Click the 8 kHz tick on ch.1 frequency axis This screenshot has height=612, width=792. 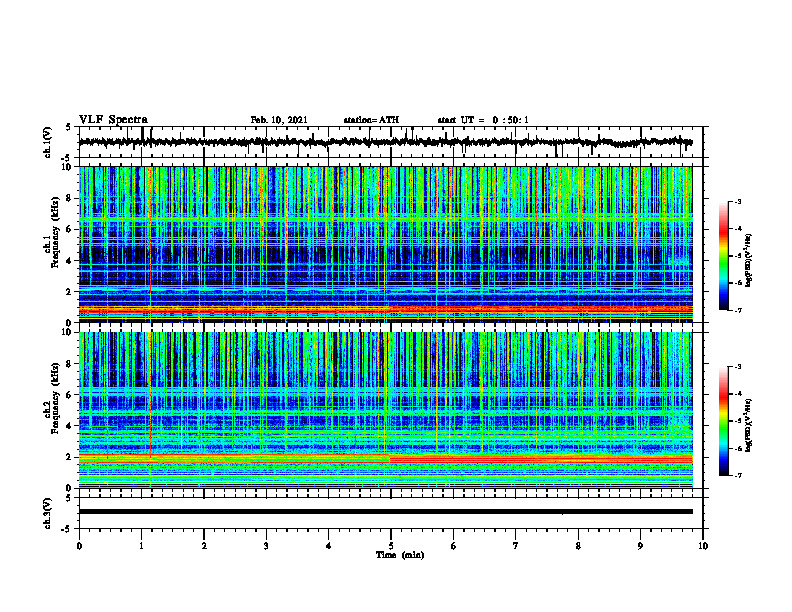(x=70, y=198)
